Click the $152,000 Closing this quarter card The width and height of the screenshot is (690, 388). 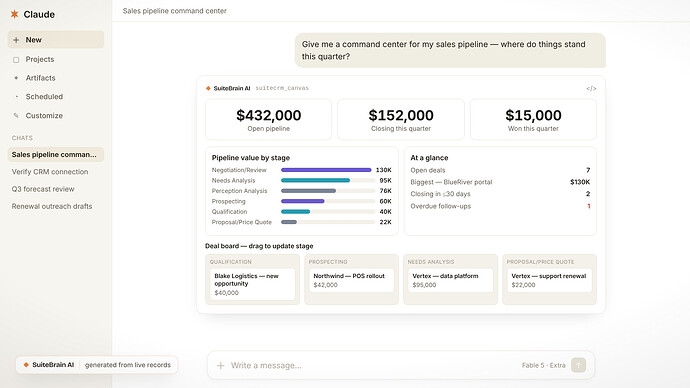pyautogui.click(x=401, y=119)
